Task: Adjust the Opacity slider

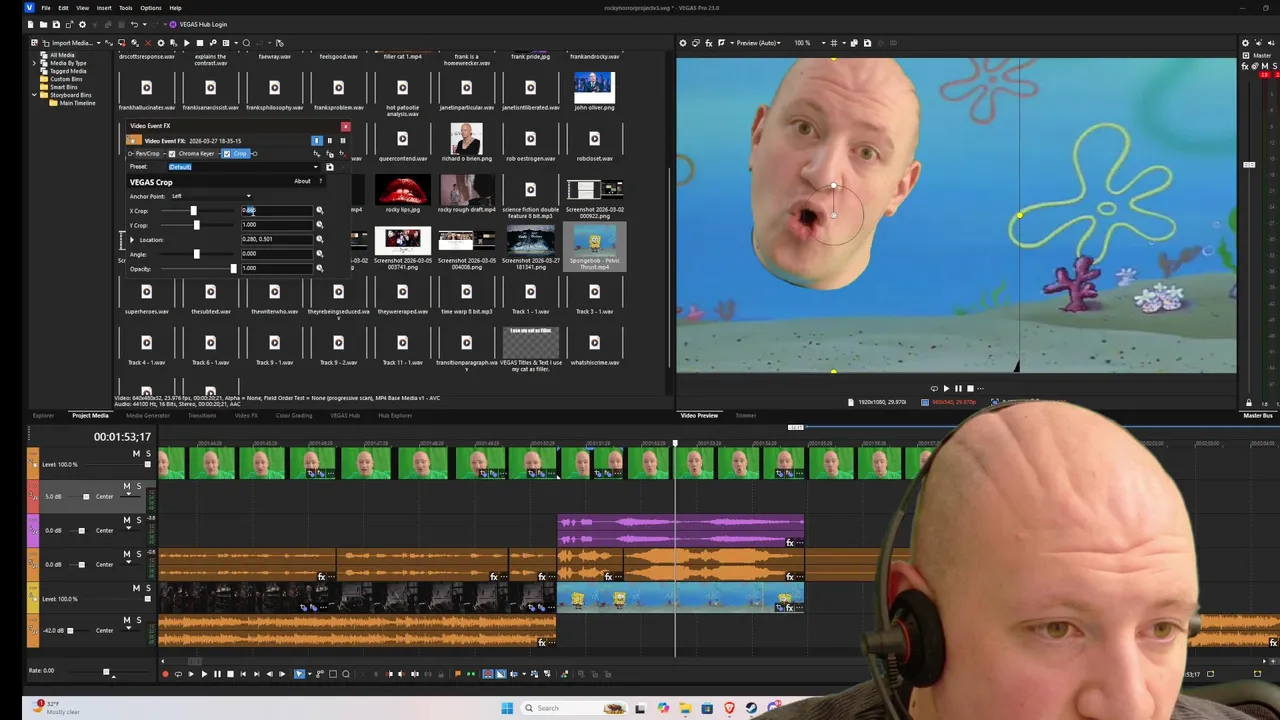Action: 234,268
